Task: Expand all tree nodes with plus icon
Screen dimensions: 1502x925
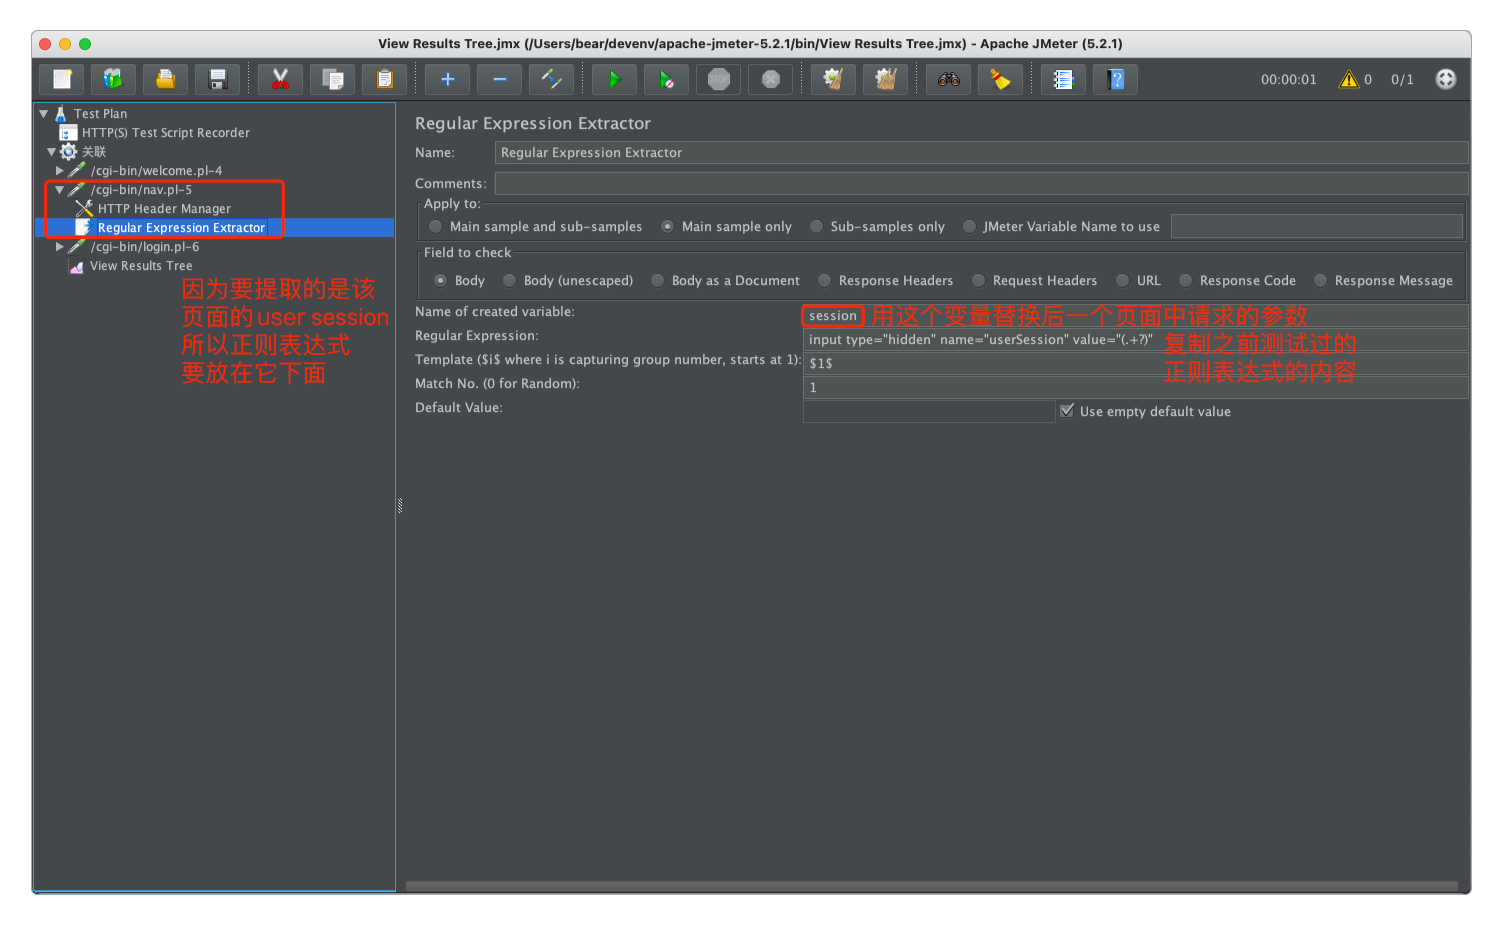Action: pos(447,79)
